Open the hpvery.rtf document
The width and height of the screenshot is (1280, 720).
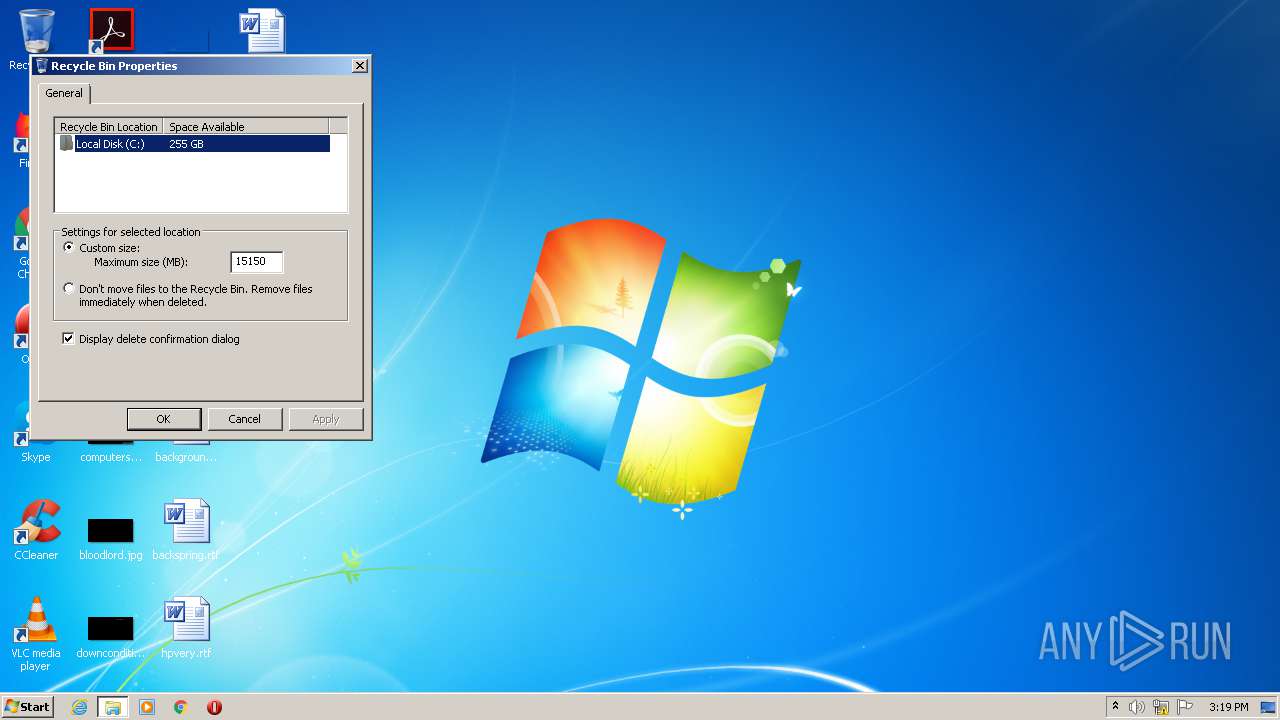[186, 628]
